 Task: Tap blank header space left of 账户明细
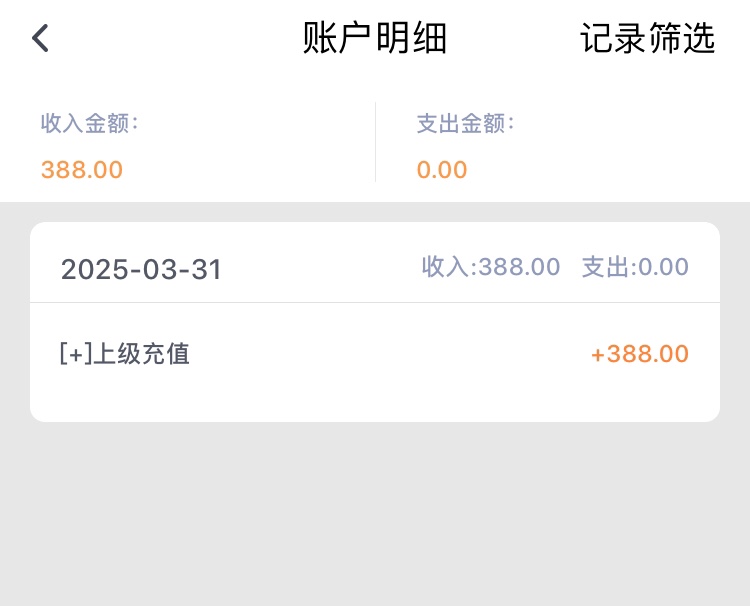170,38
